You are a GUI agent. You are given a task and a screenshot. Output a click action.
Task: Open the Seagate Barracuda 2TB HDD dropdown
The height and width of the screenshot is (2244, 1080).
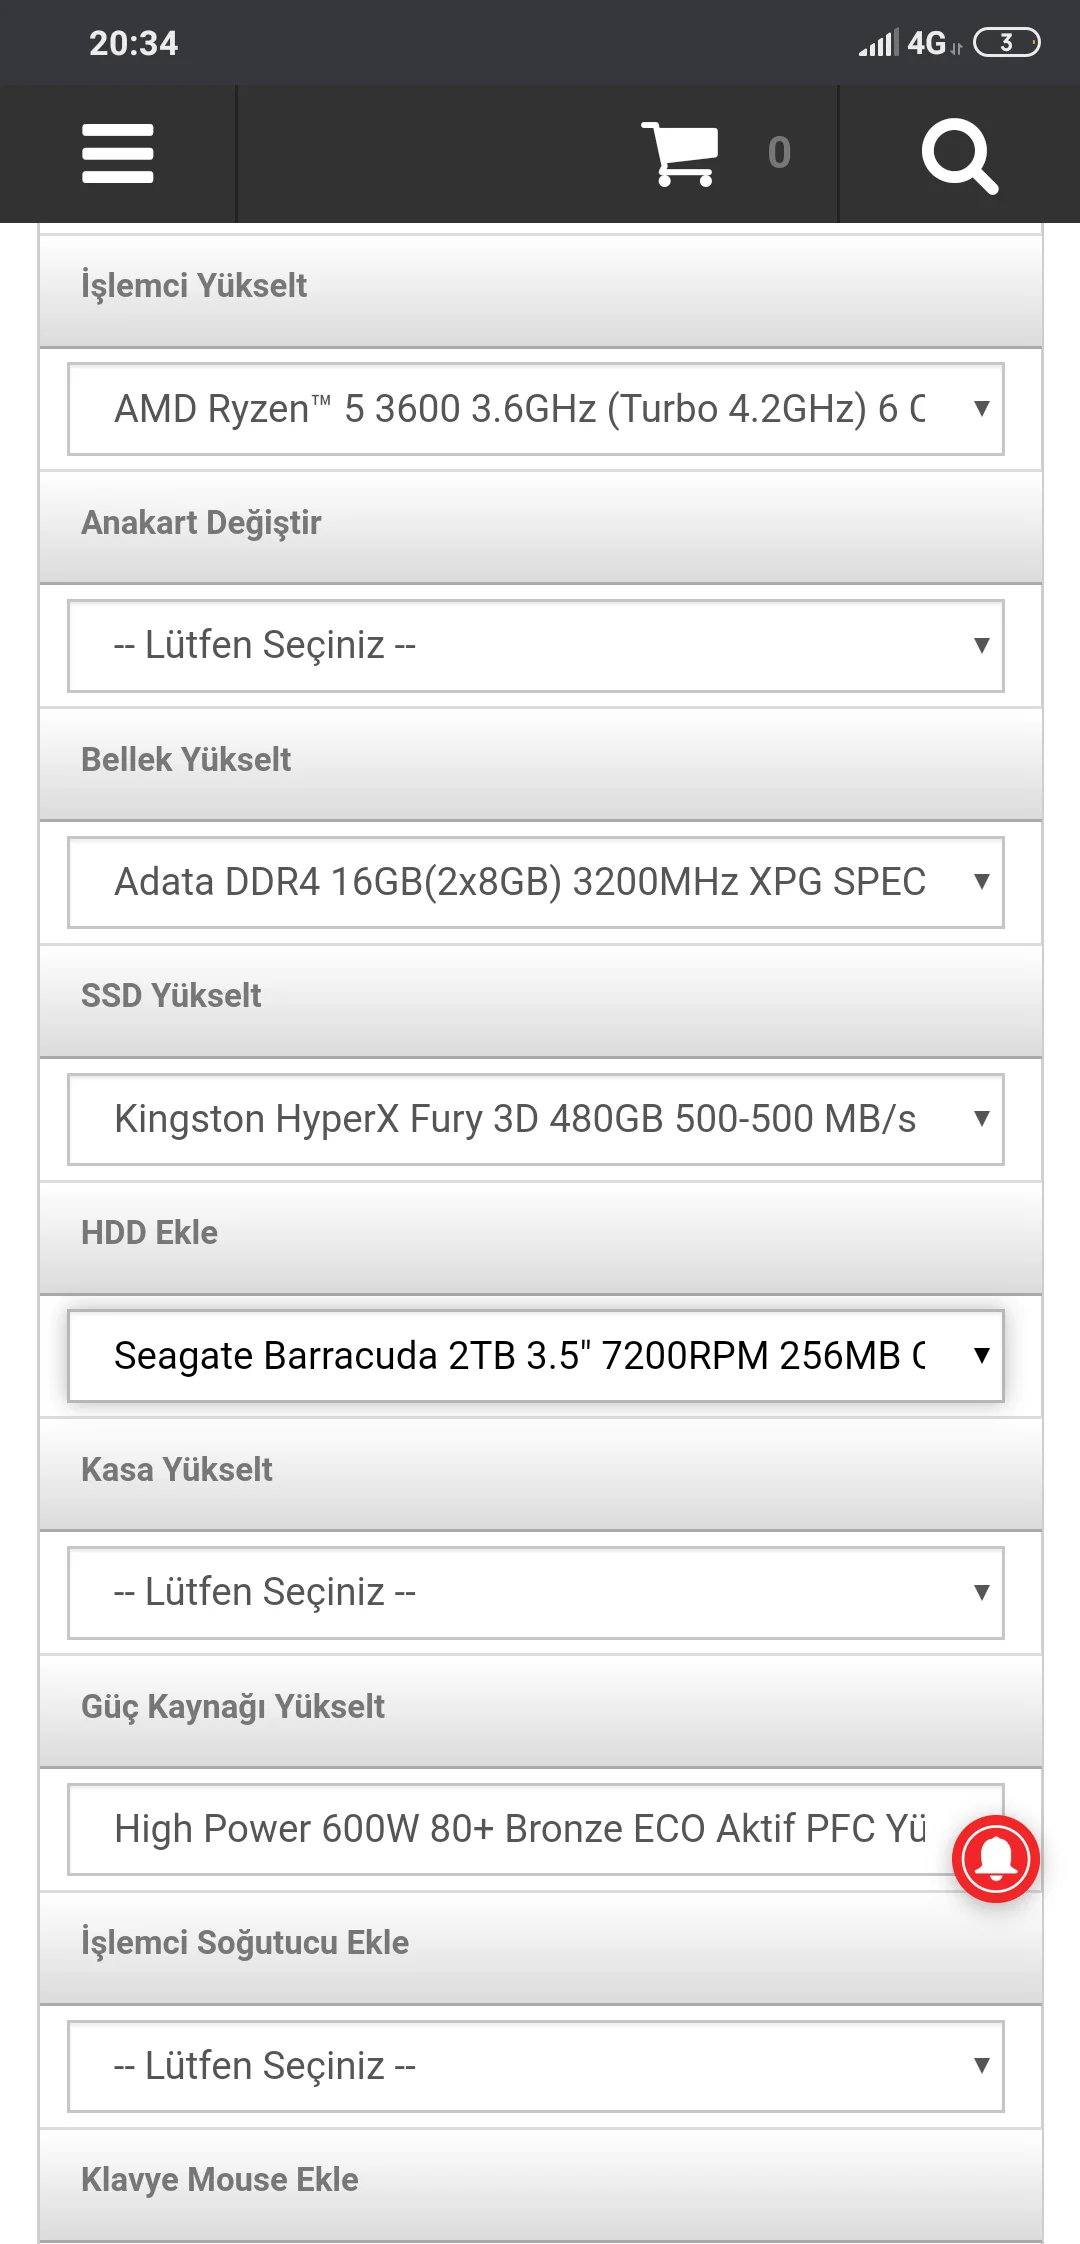click(x=536, y=1356)
